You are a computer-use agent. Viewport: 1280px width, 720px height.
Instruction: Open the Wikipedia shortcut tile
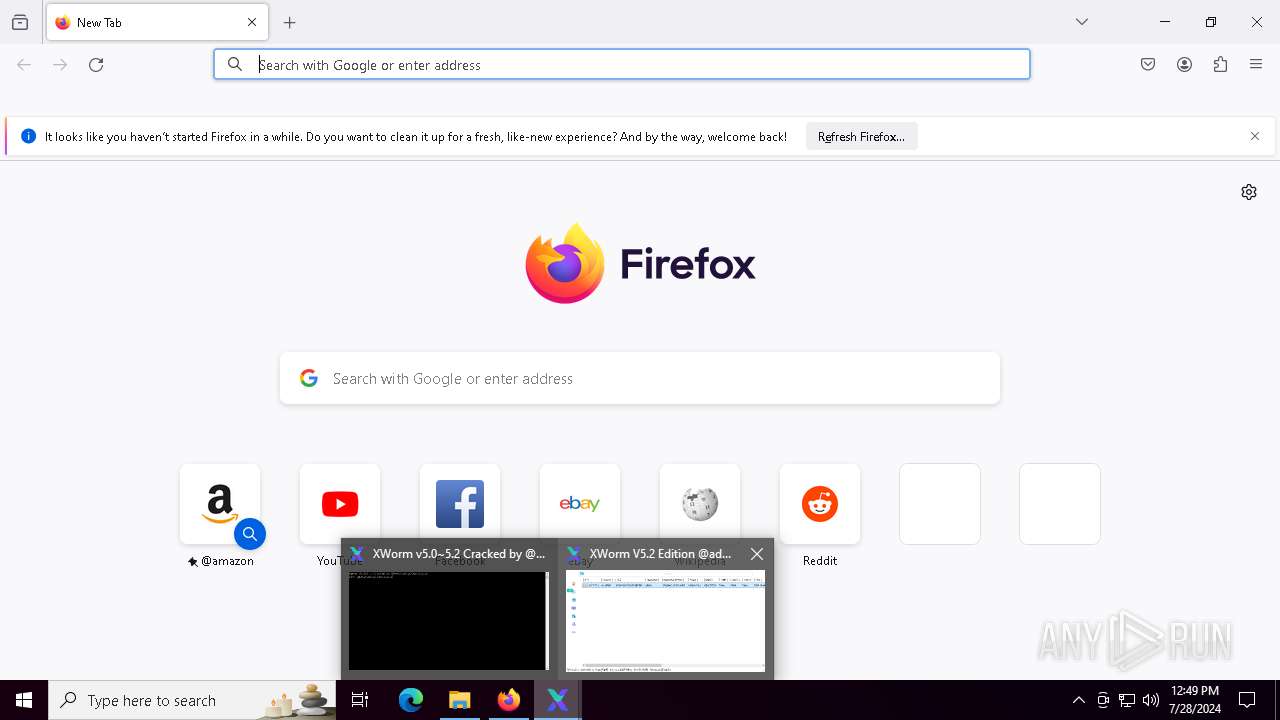(x=700, y=504)
